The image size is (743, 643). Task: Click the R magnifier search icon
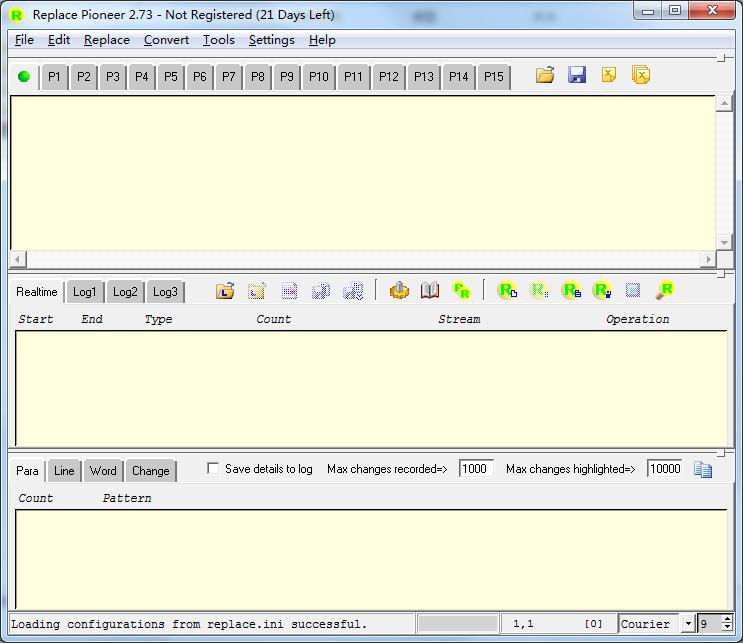tap(664, 290)
